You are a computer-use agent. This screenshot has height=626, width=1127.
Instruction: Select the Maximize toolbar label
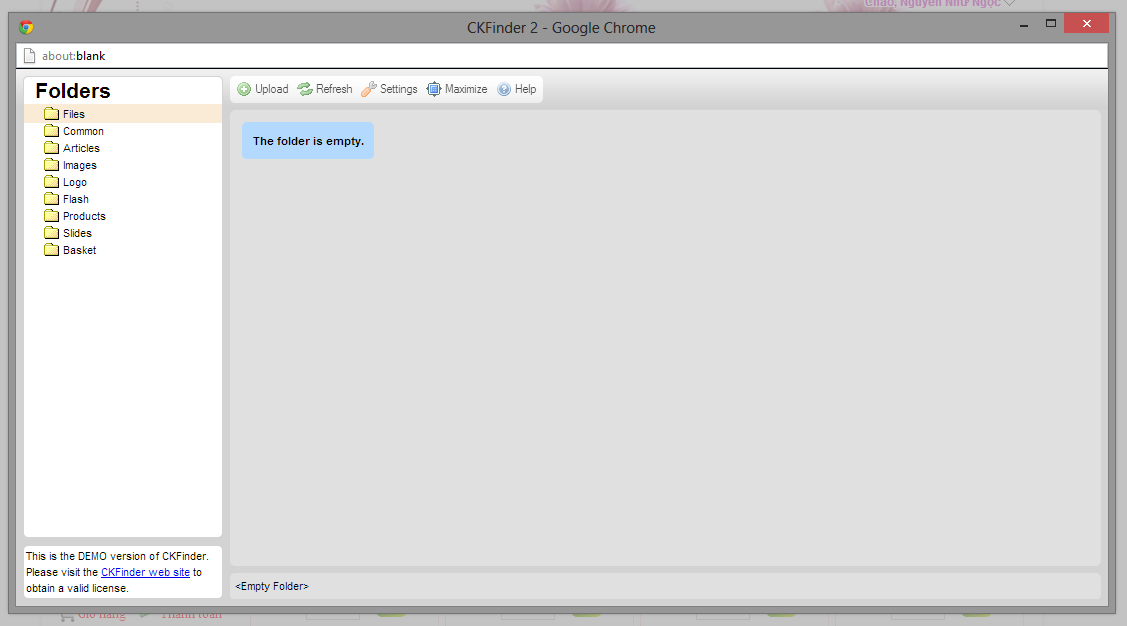coord(466,89)
